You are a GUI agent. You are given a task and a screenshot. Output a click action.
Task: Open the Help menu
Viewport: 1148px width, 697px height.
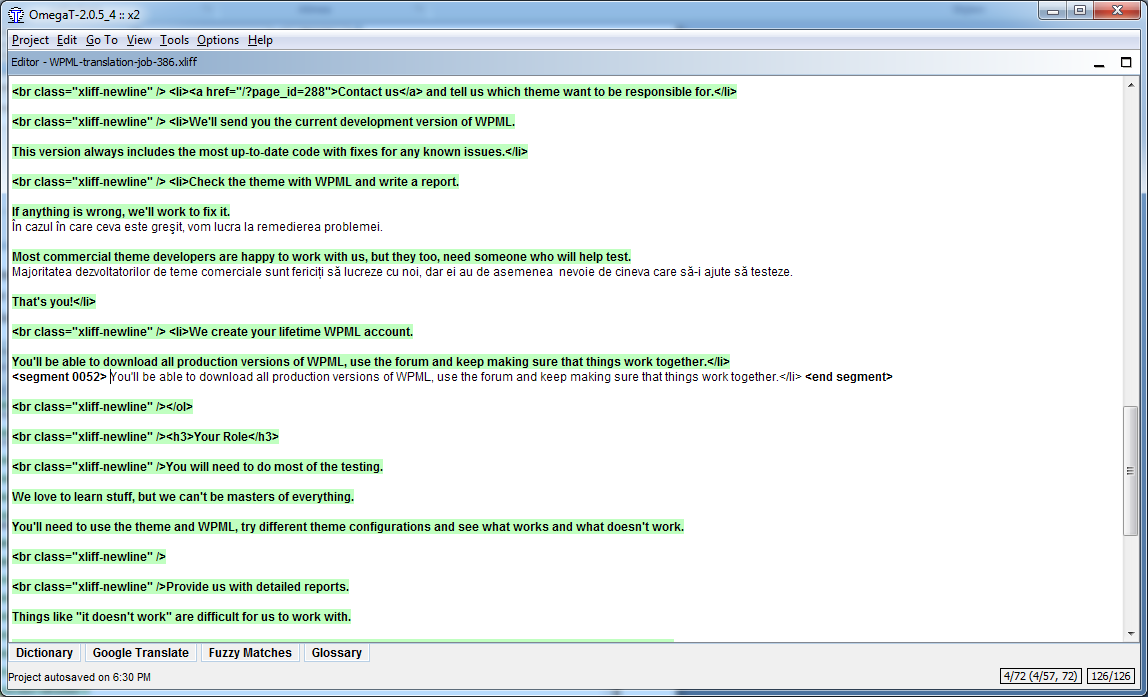pos(260,40)
